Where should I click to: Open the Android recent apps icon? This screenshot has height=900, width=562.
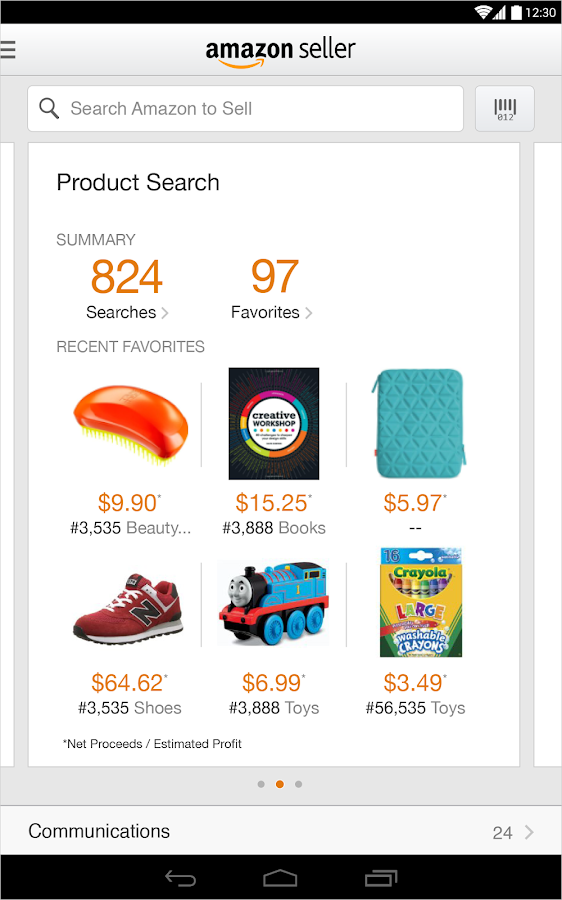(x=381, y=878)
